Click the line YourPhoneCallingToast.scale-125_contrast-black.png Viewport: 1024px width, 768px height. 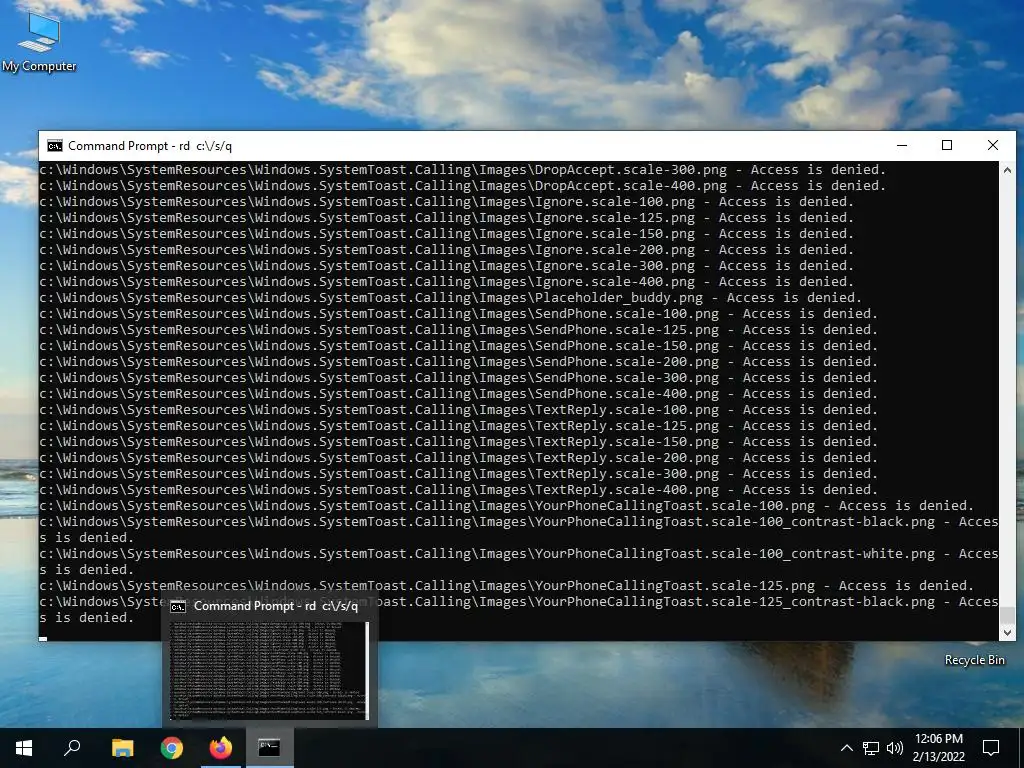519,609
